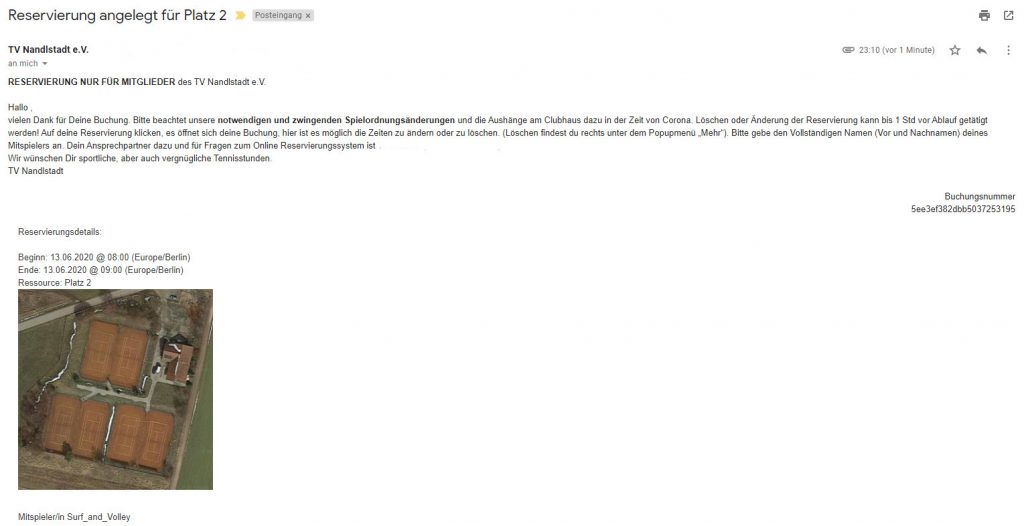Viewport: 1024px width, 526px height.
Task: Click sender name TV Nandlstadt e.V.
Action: point(48,50)
